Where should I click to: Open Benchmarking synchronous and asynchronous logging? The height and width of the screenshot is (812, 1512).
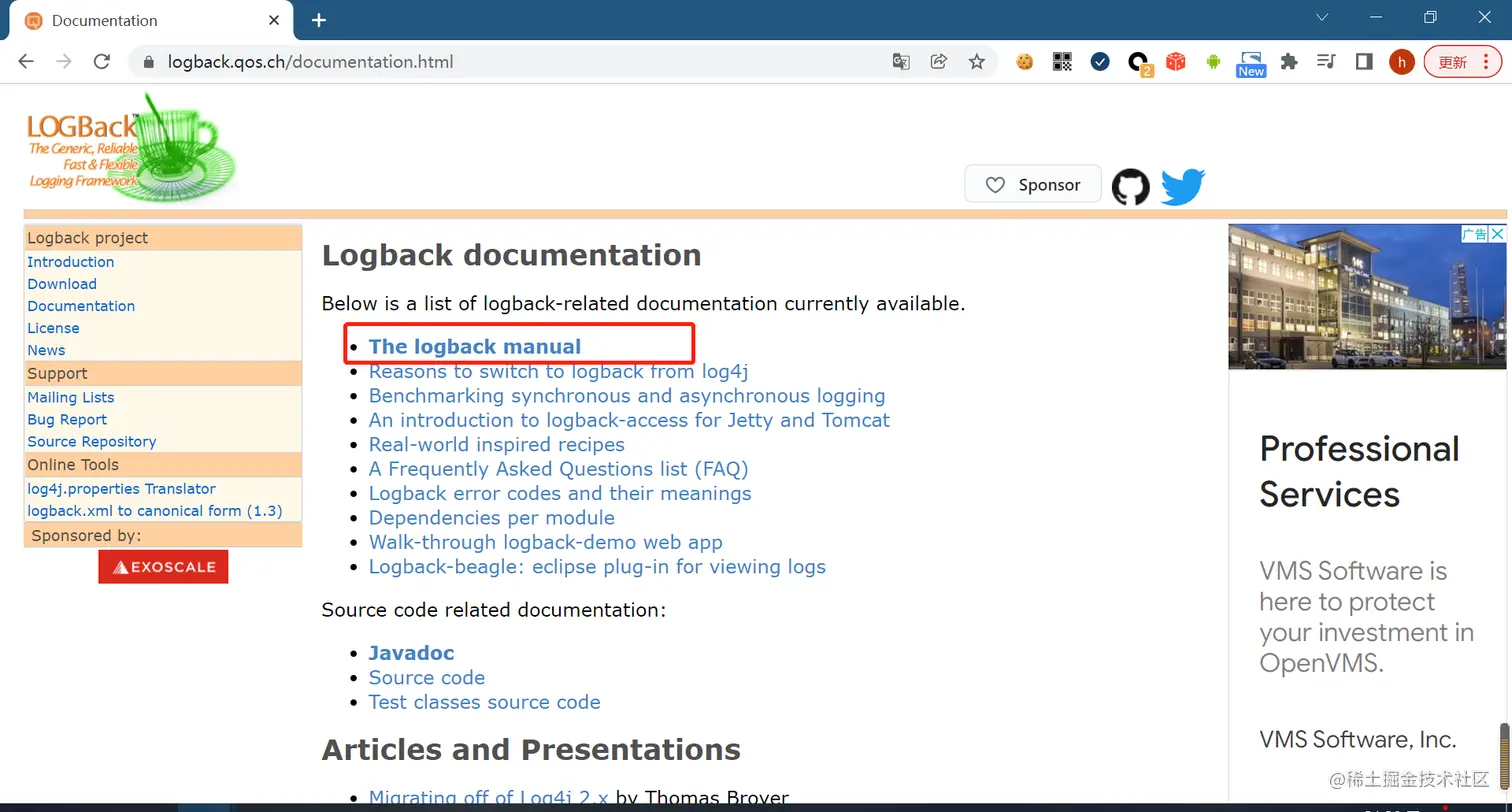(x=627, y=395)
